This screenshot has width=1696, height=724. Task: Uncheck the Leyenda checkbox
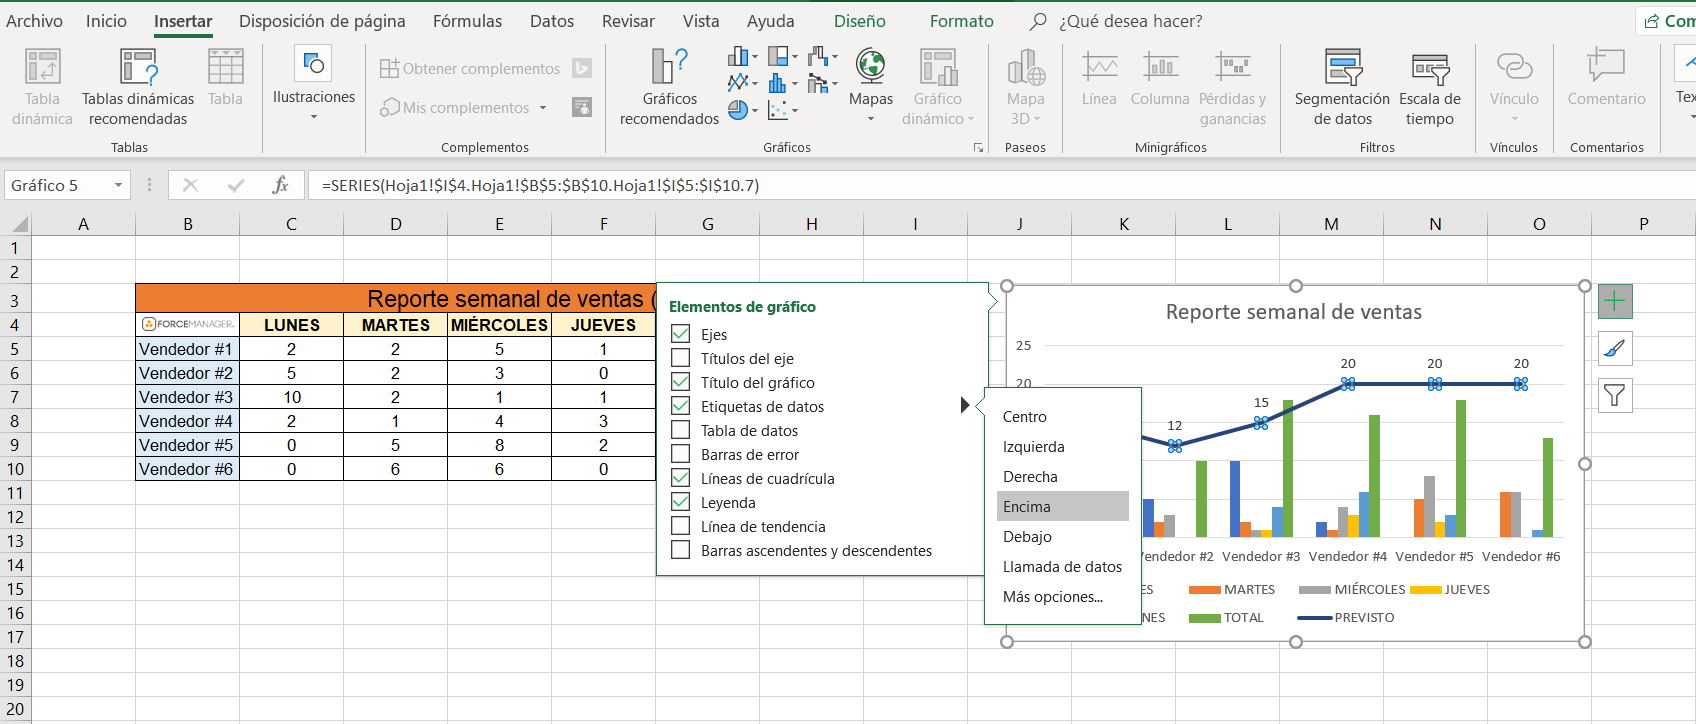click(681, 502)
